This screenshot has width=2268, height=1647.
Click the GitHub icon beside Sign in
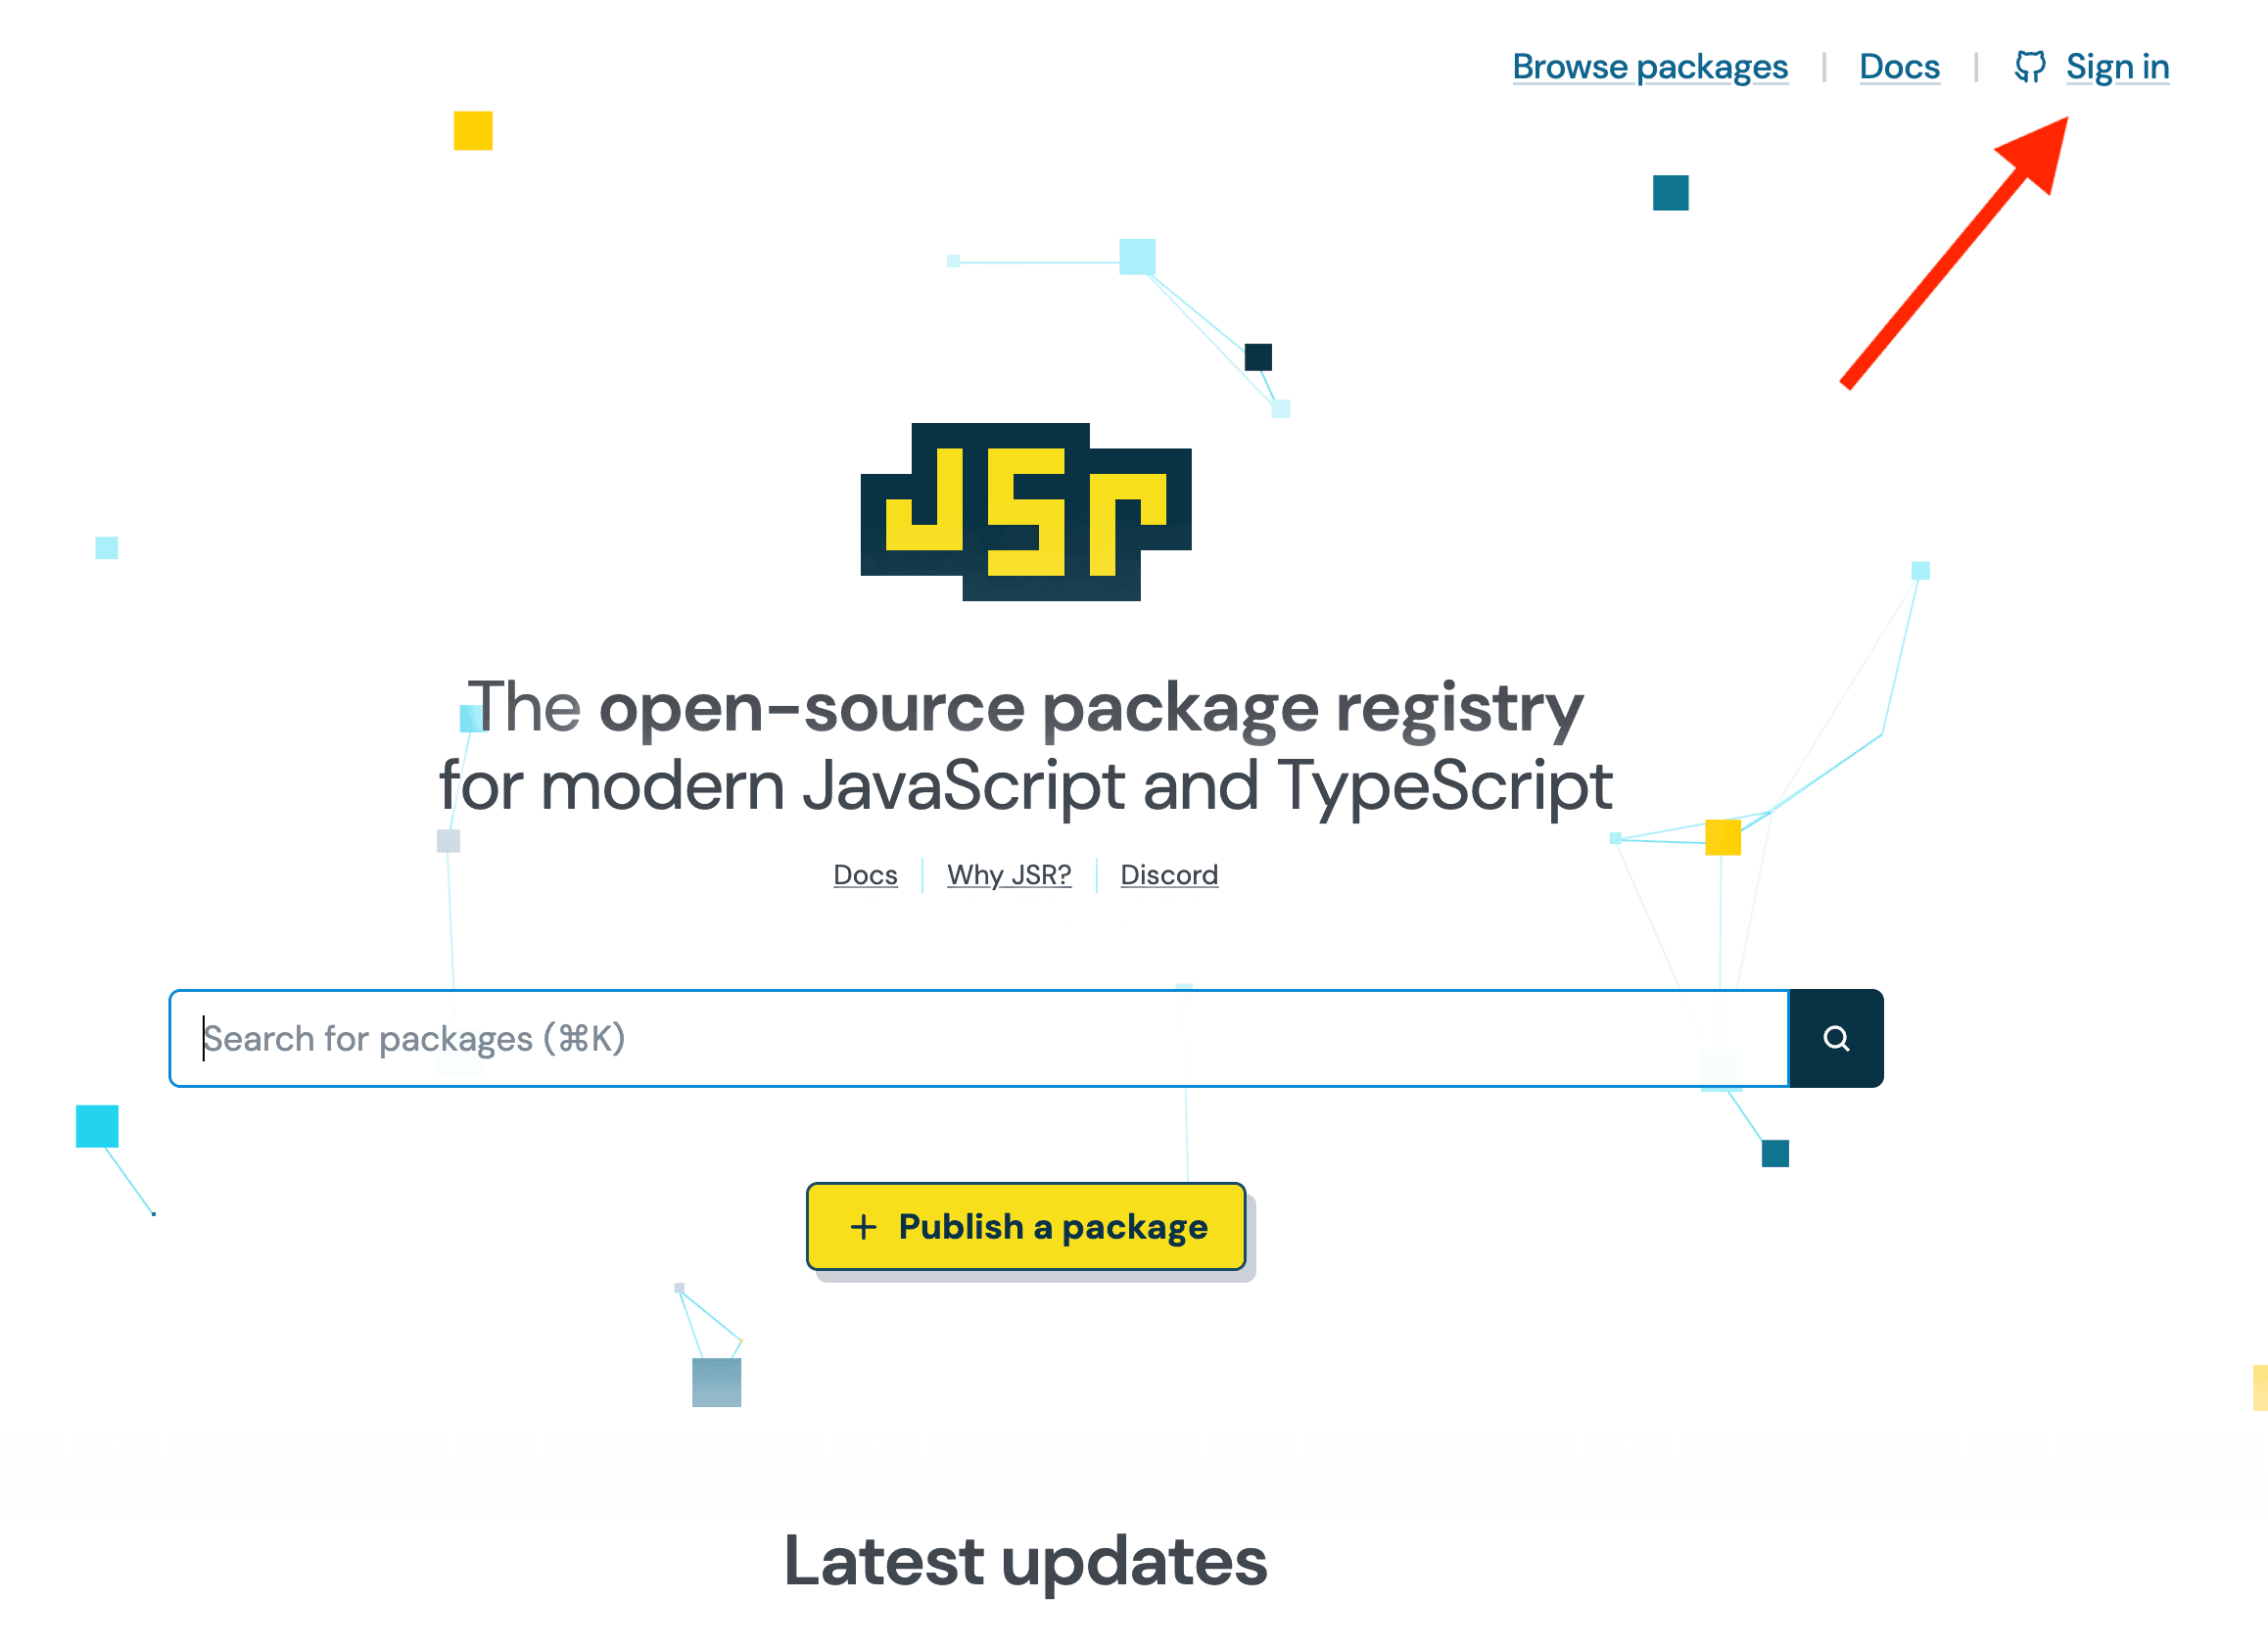pyautogui.click(x=2030, y=67)
